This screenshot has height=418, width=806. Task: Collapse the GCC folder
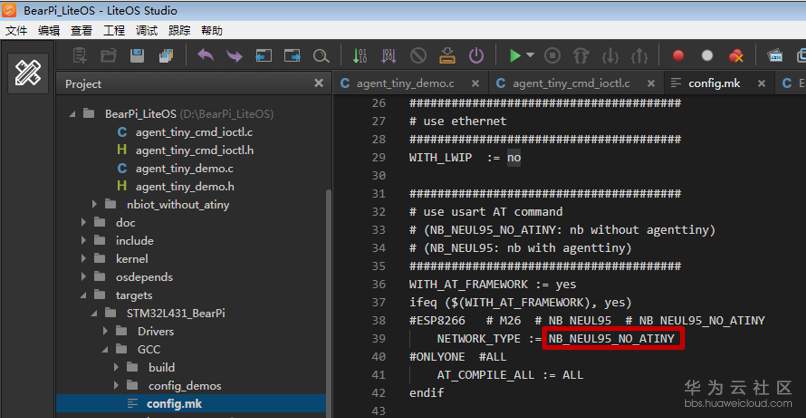click(105, 350)
